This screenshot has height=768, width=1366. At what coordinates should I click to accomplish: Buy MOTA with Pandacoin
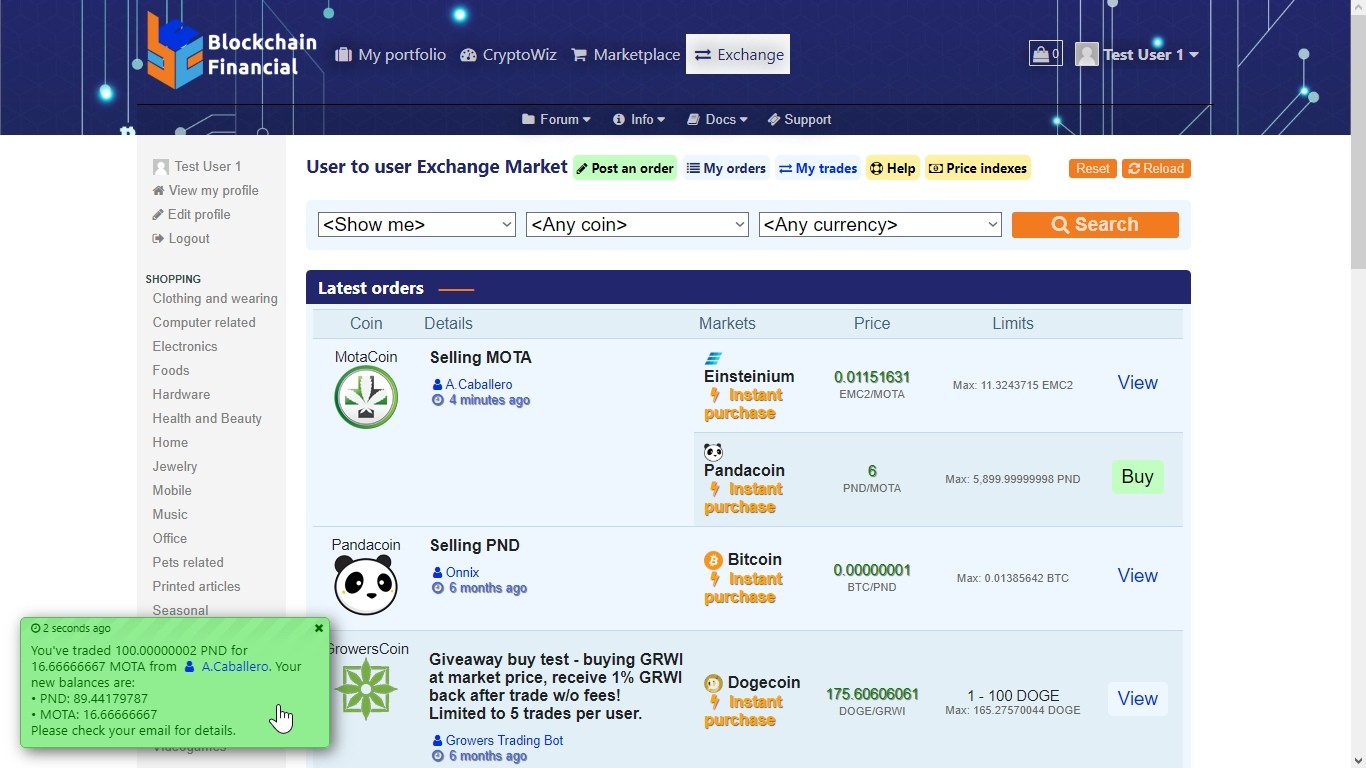click(x=1137, y=477)
